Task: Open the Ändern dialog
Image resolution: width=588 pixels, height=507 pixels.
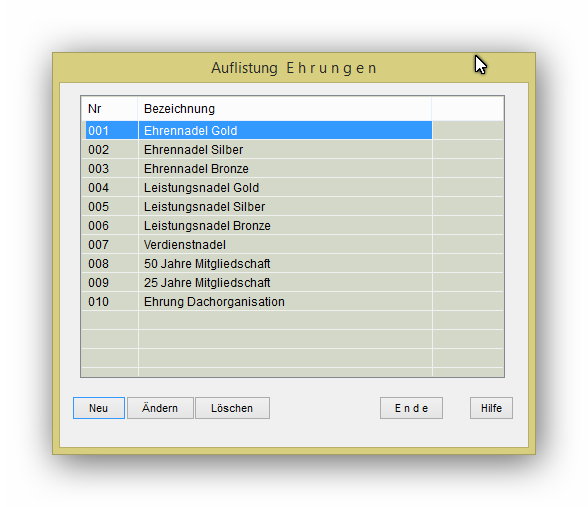Action: tap(160, 408)
